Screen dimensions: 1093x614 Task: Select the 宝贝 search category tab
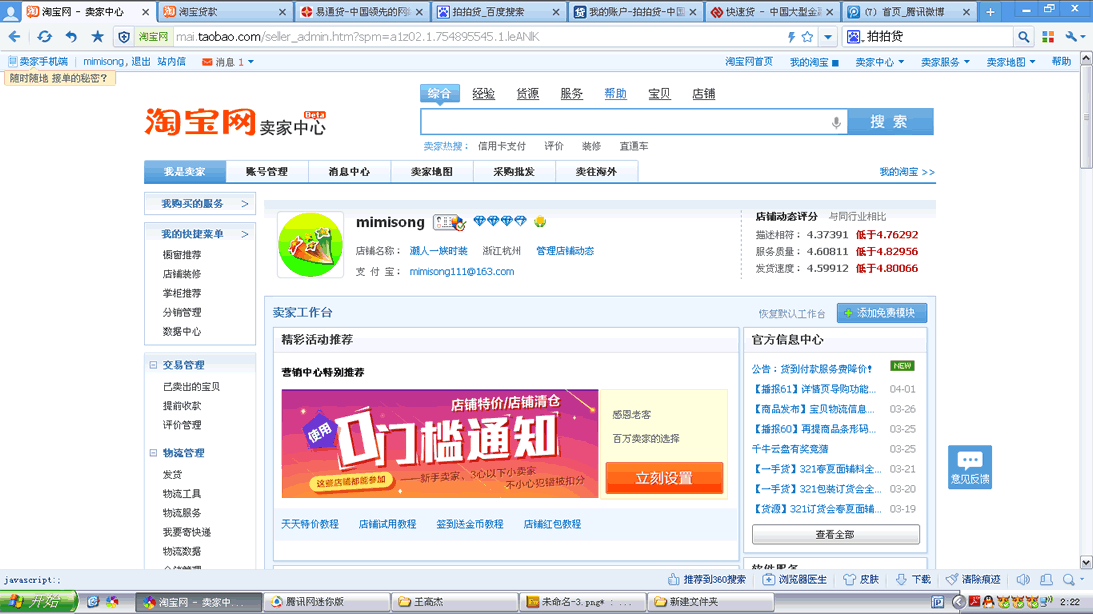tap(659, 94)
